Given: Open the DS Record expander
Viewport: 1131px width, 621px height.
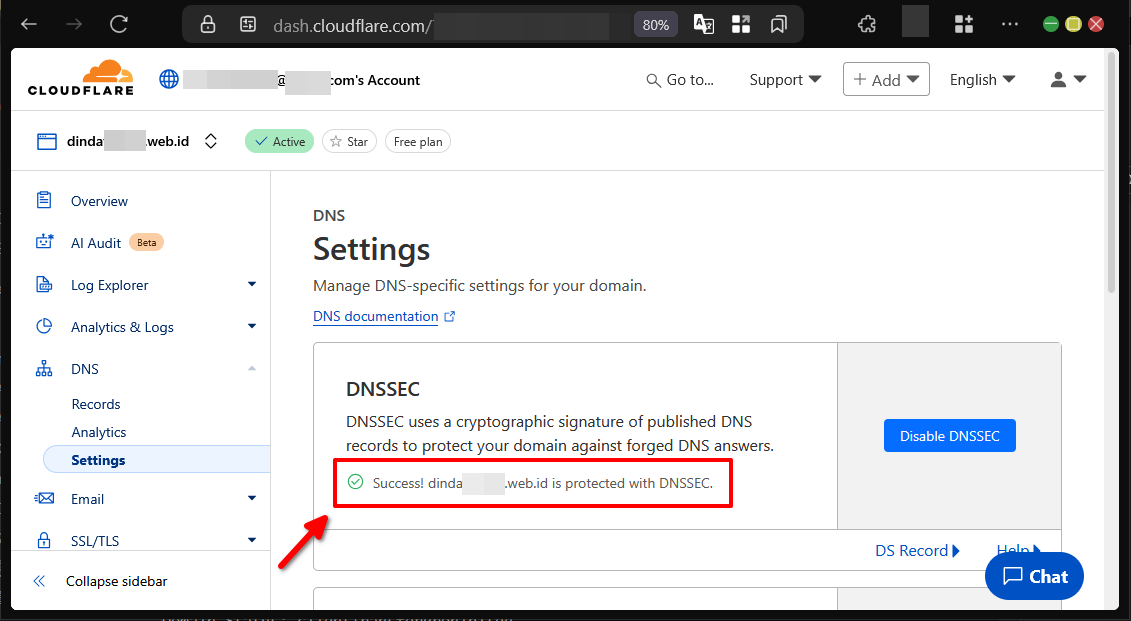Looking at the screenshot, I should coord(917,551).
